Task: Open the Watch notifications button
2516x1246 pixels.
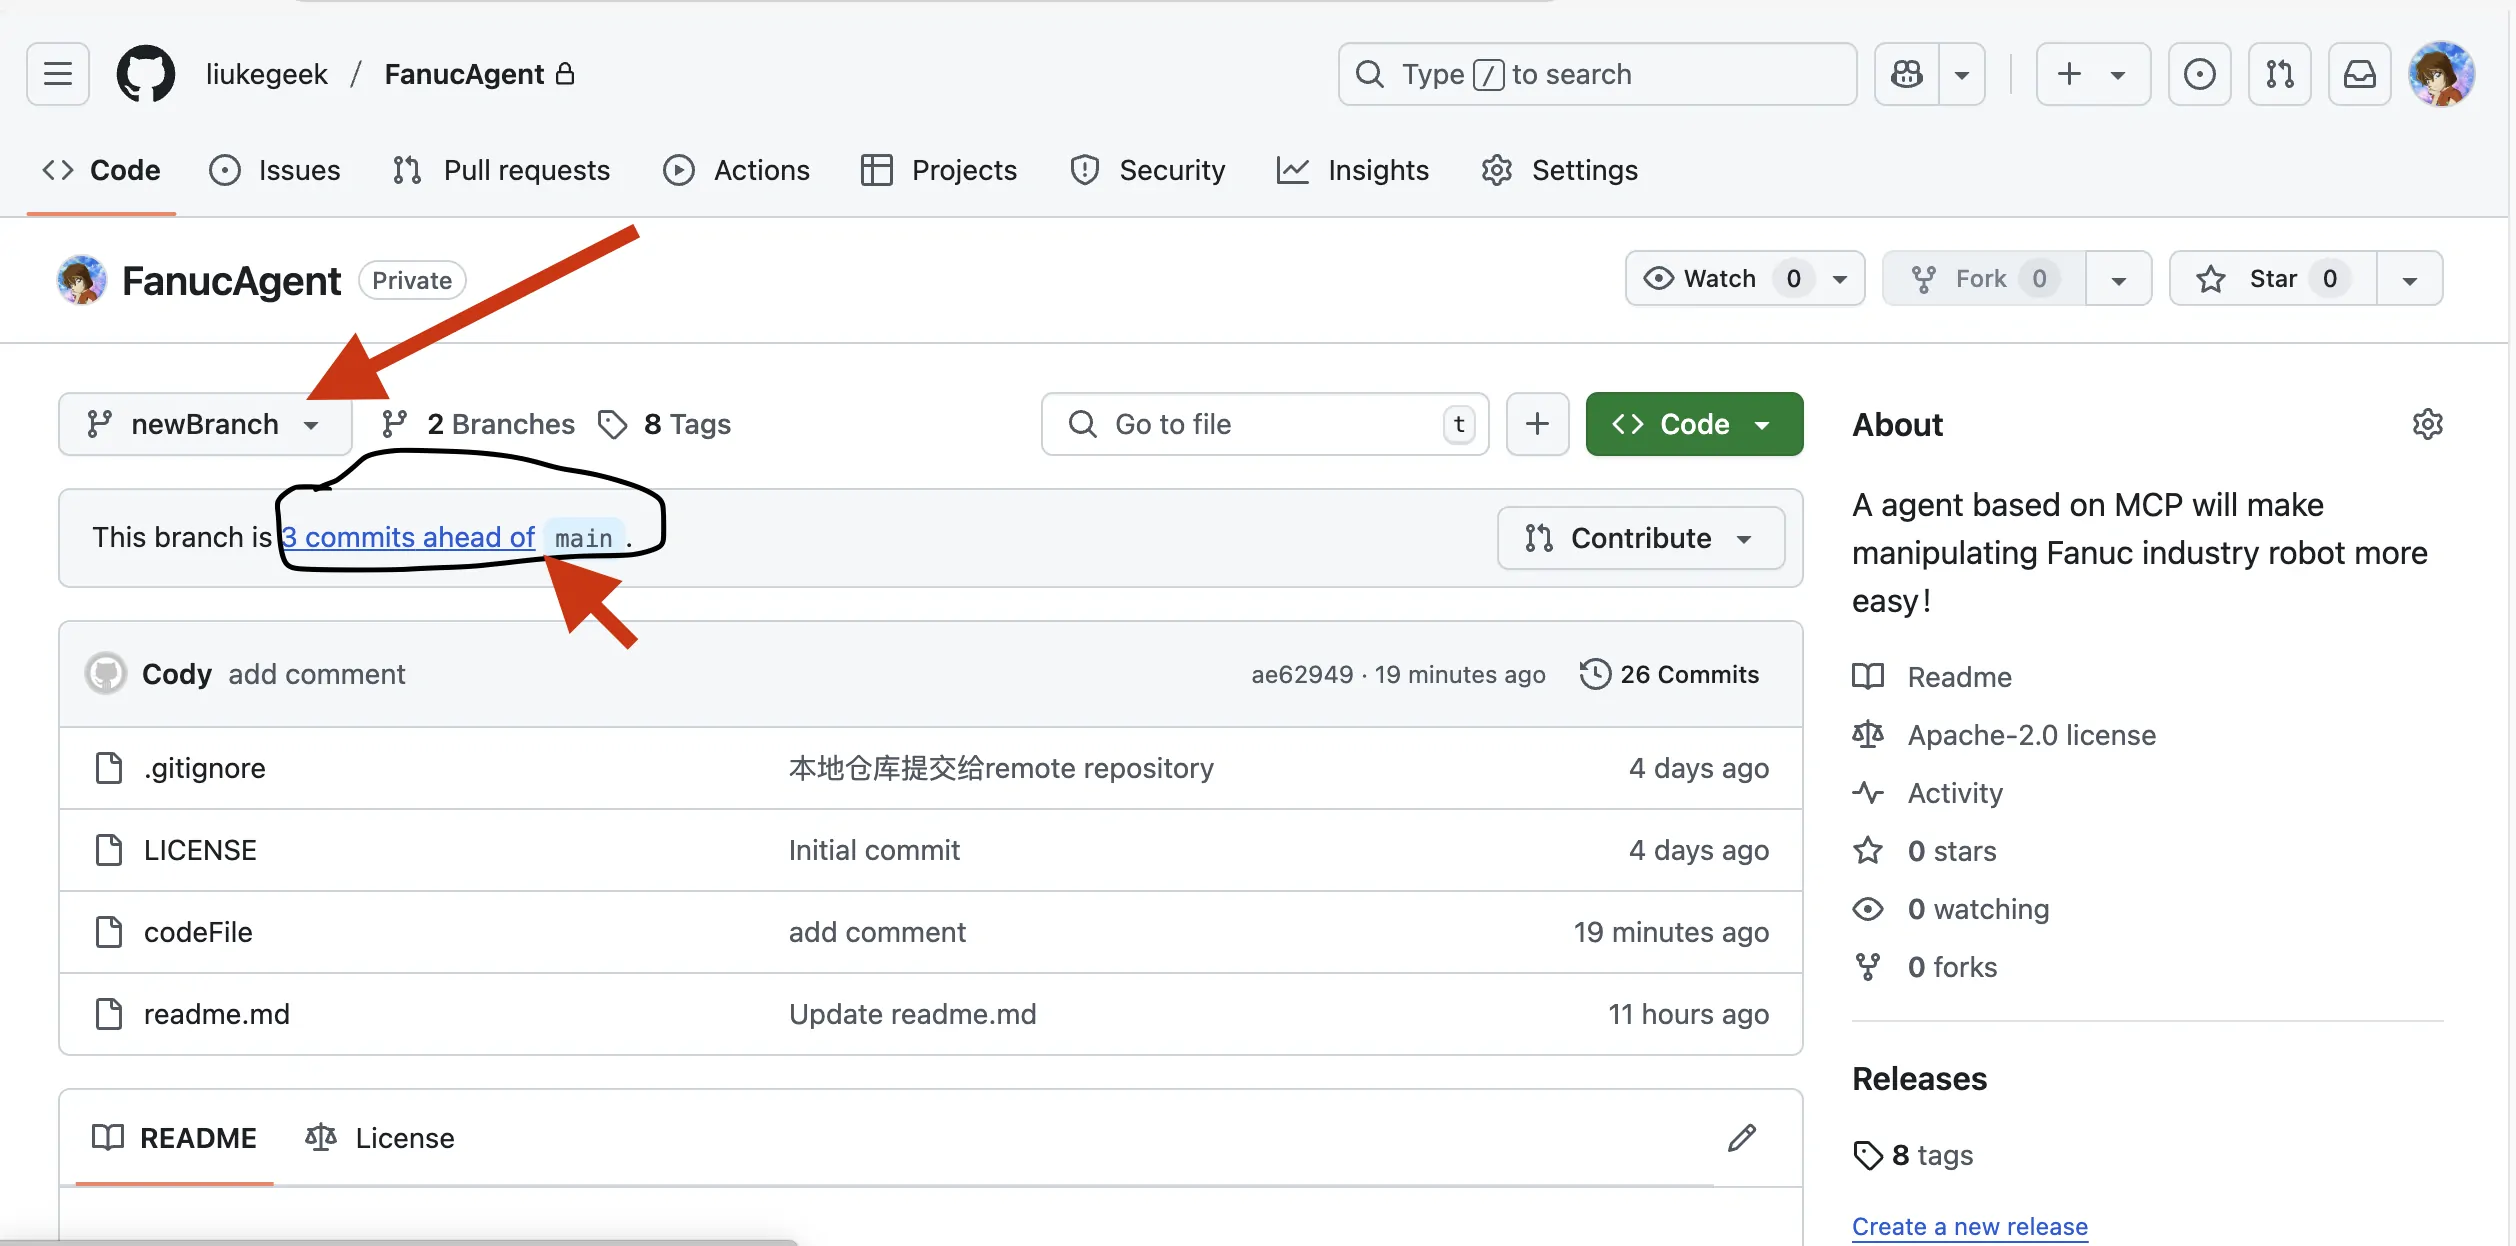Action: pyautogui.click(x=1745, y=278)
